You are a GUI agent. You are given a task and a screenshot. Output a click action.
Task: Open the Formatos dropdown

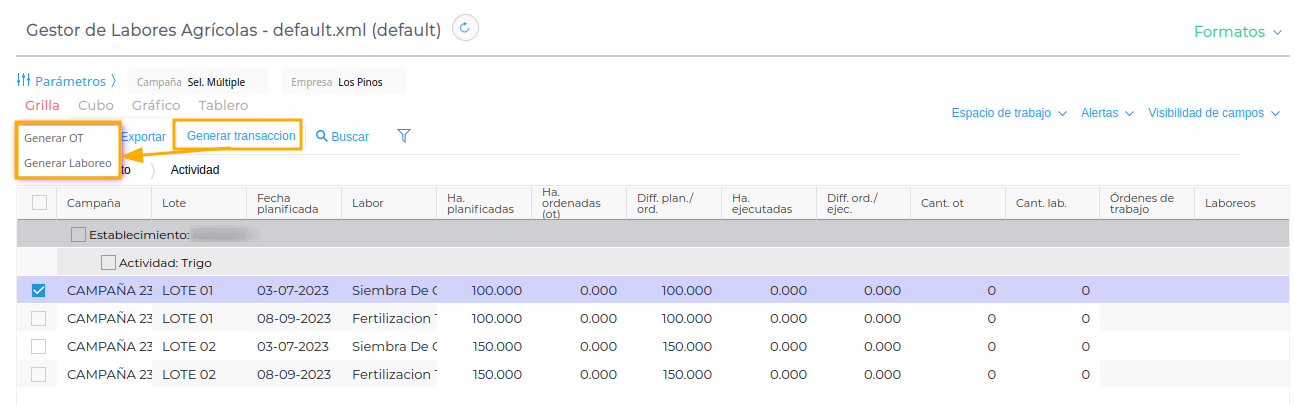click(x=1237, y=32)
